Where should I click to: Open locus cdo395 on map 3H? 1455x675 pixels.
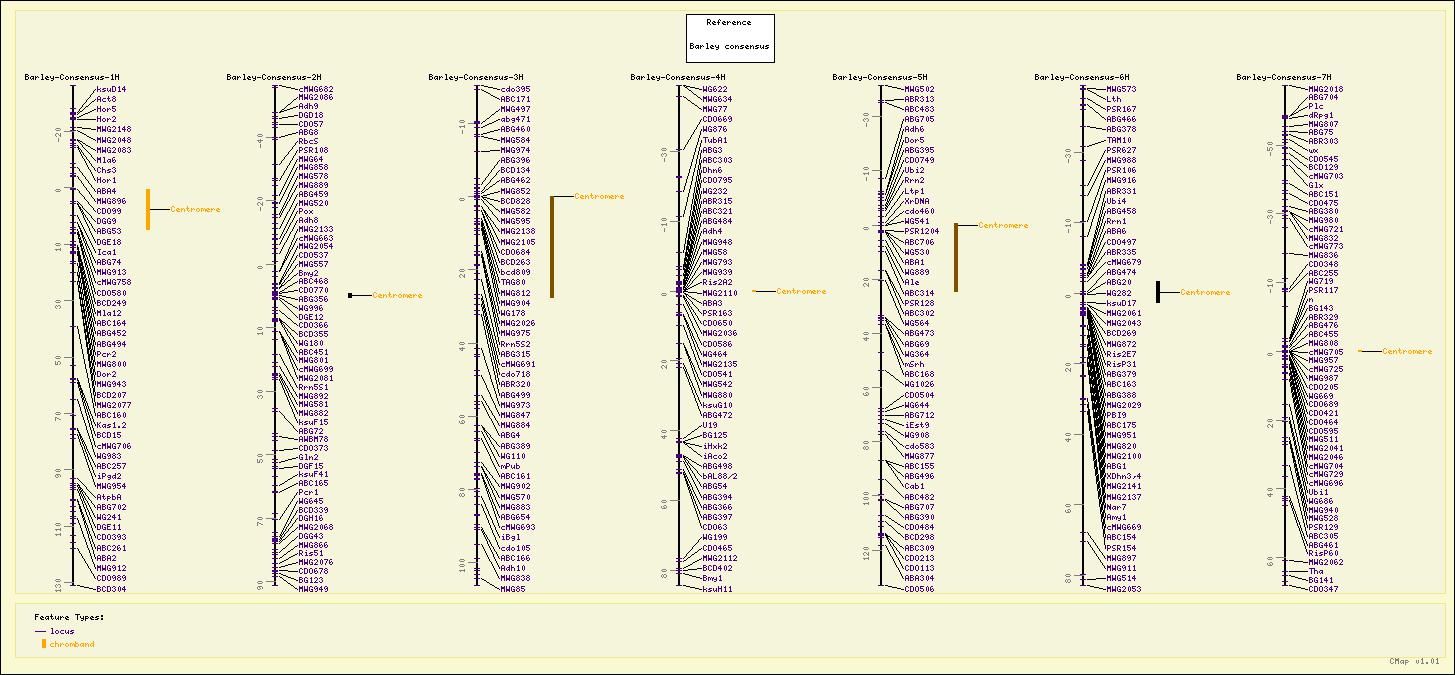click(515, 89)
